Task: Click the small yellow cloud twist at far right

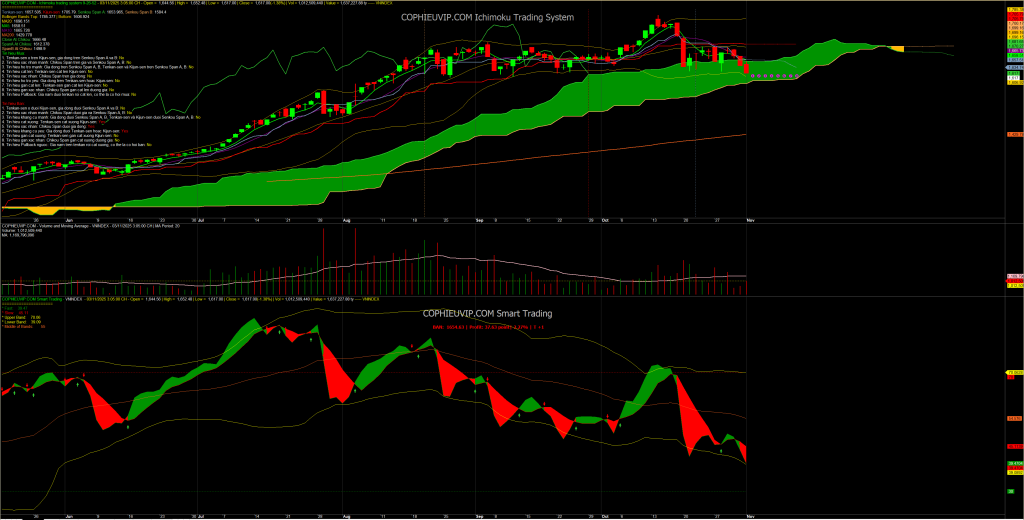Action: pyautogui.click(x=896, y=49)
